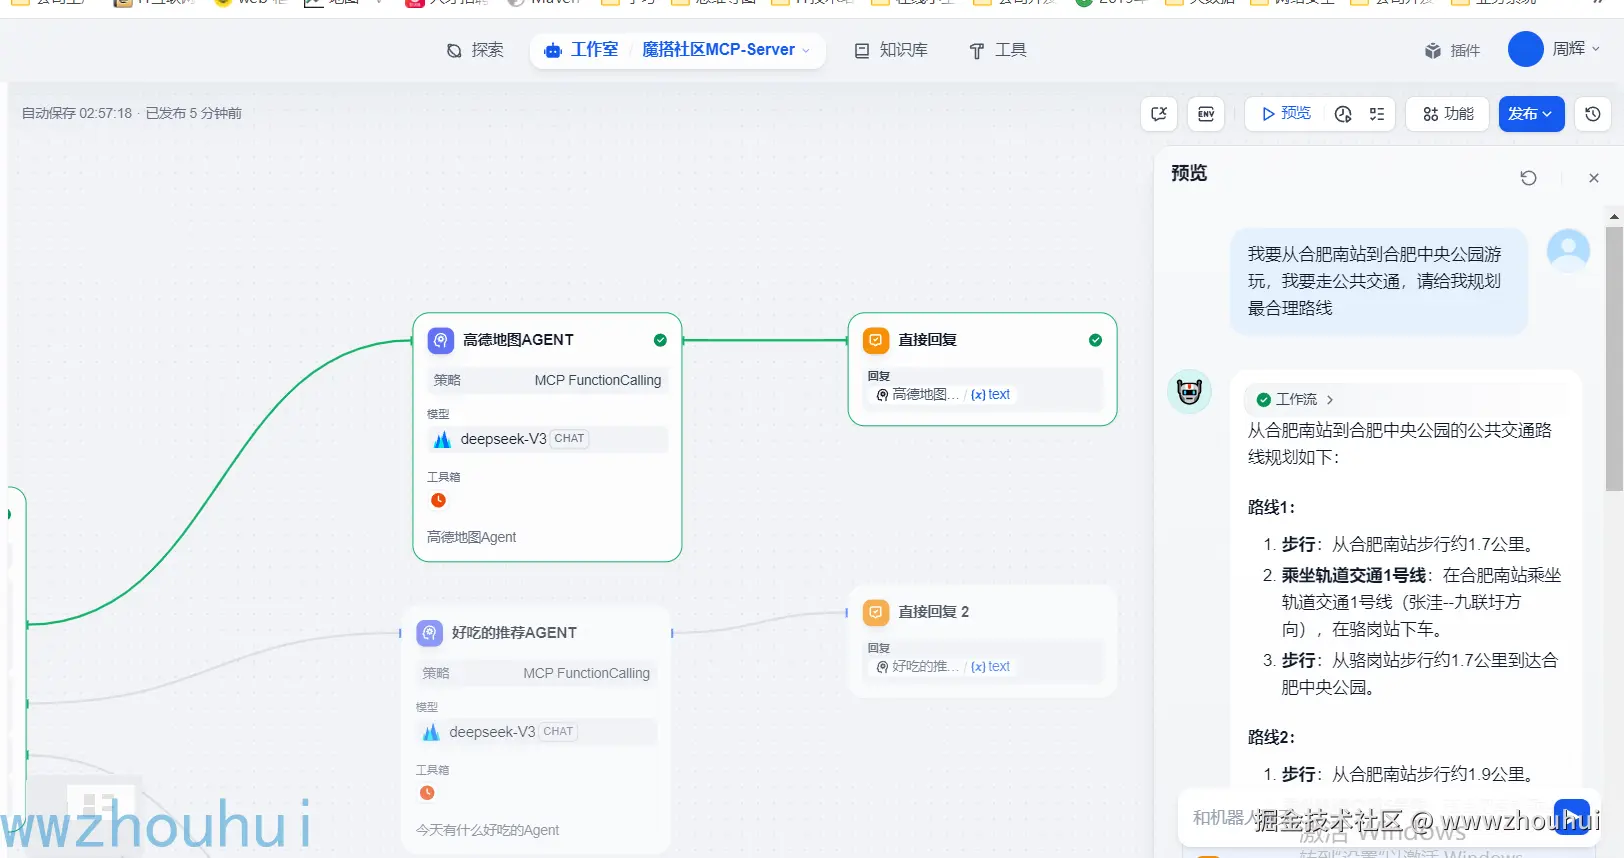The width and height of the screenshot is (1624, 858).
Task: Open the 功能 features button
Action: (x=1448, y=114)
